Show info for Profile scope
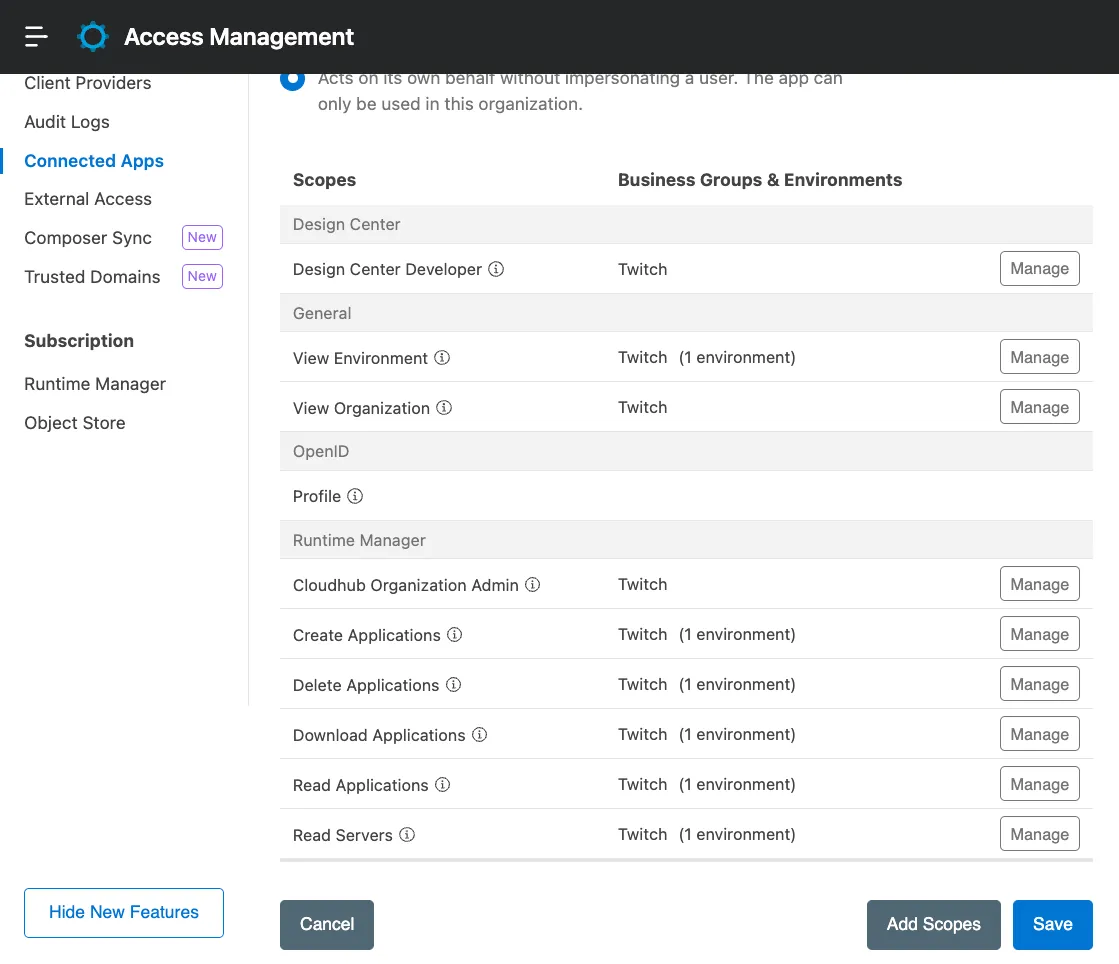This screenshot has height=964, width=1119. (355, 496)
